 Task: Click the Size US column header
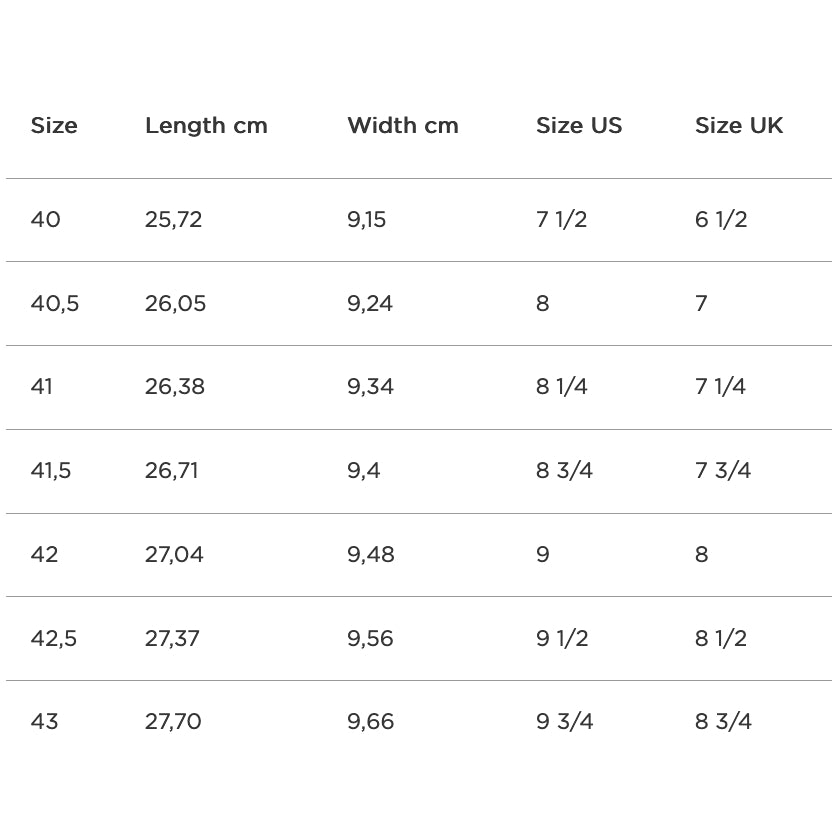[x=578, y=126]
